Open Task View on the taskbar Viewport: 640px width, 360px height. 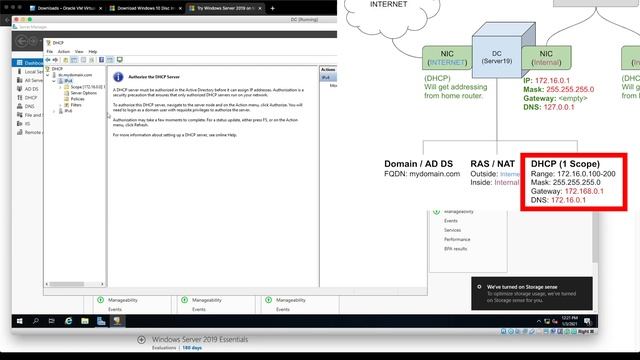[x=52, y=321]
